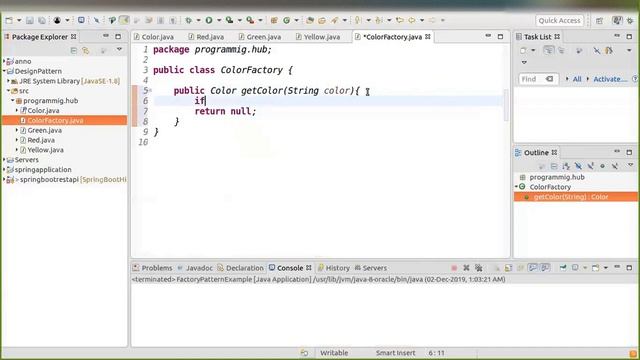Switch to the Red.java editor tab

(x=206, y=37)
